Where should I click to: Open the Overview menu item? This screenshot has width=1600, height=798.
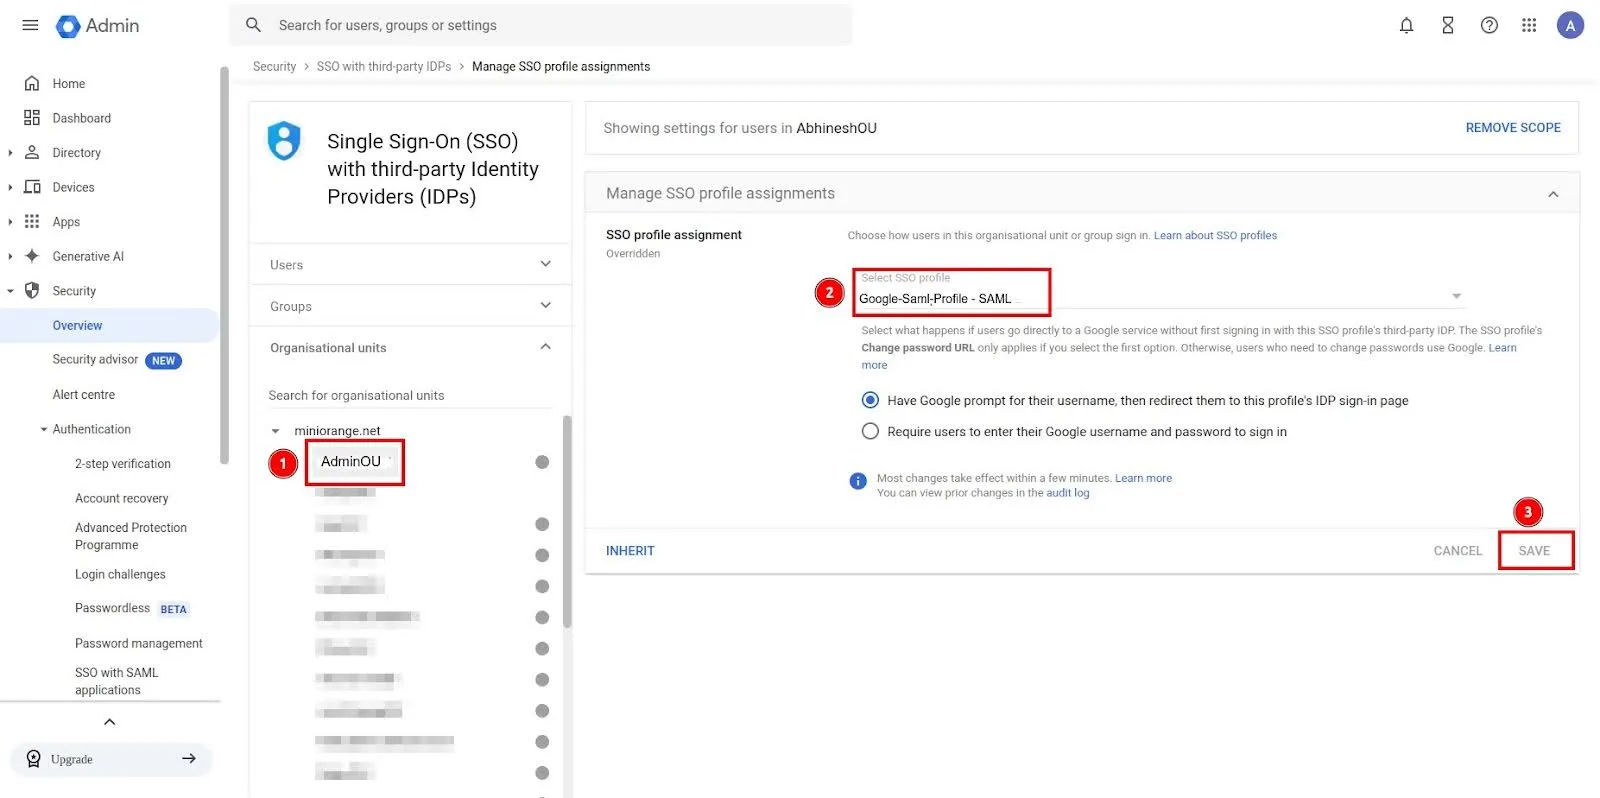pos(109,326)
